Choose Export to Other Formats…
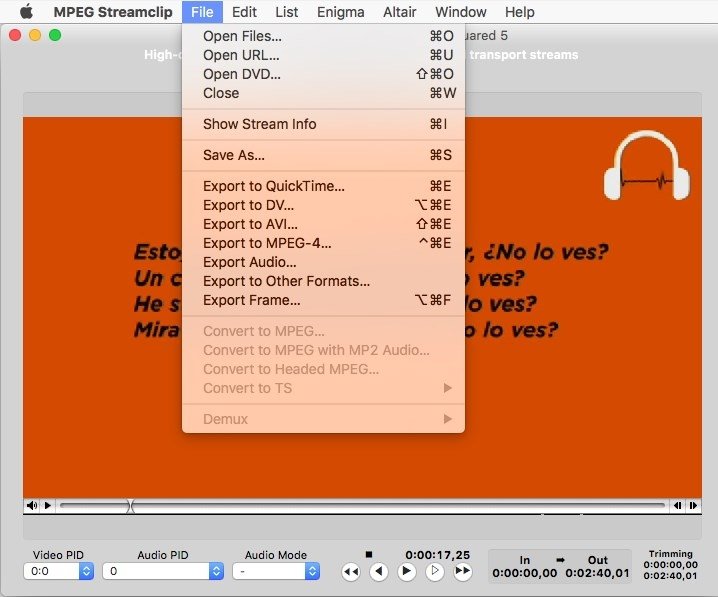The width and height of the screenshot is (718, 597). 323,281
